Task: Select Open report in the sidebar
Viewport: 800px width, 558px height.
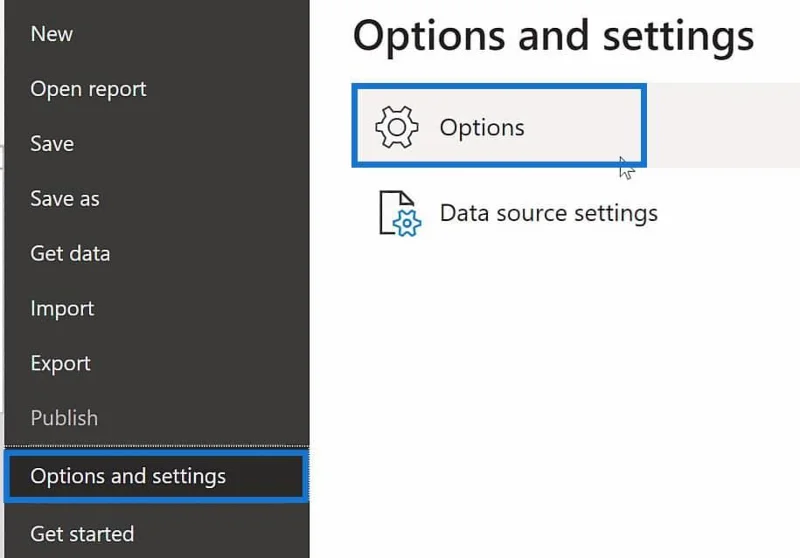Action: coord(88,89)
